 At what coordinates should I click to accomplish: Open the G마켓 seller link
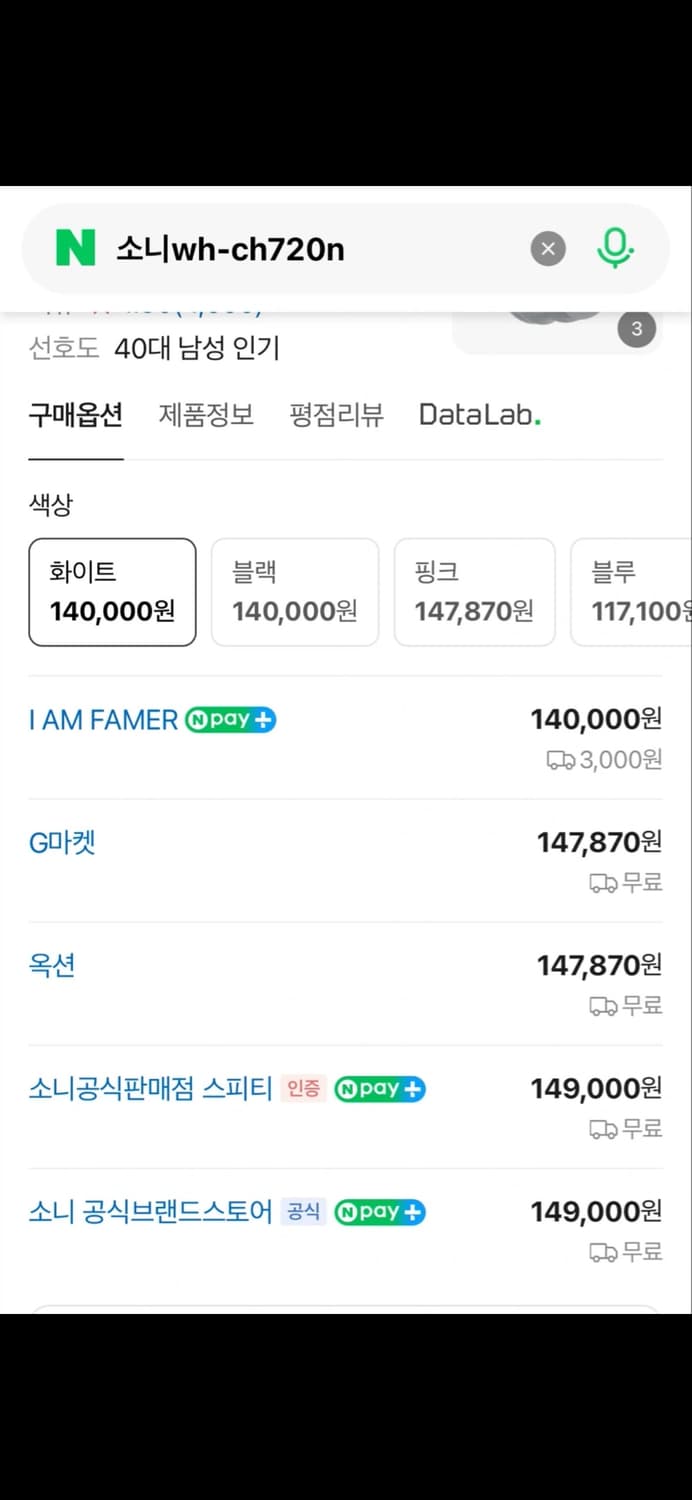point(61,842)
